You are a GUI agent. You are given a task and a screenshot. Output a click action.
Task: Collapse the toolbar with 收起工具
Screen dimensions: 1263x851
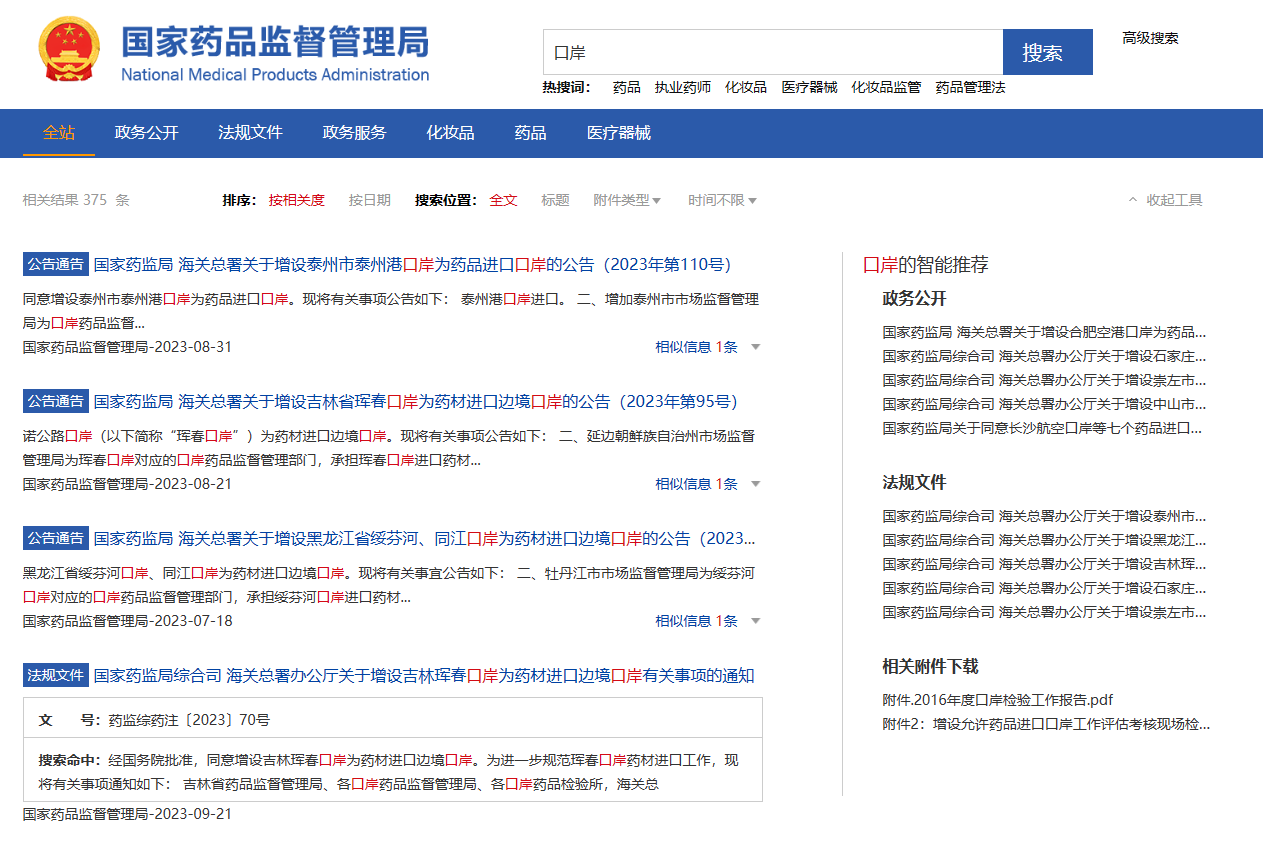(x=1166, y=200)
